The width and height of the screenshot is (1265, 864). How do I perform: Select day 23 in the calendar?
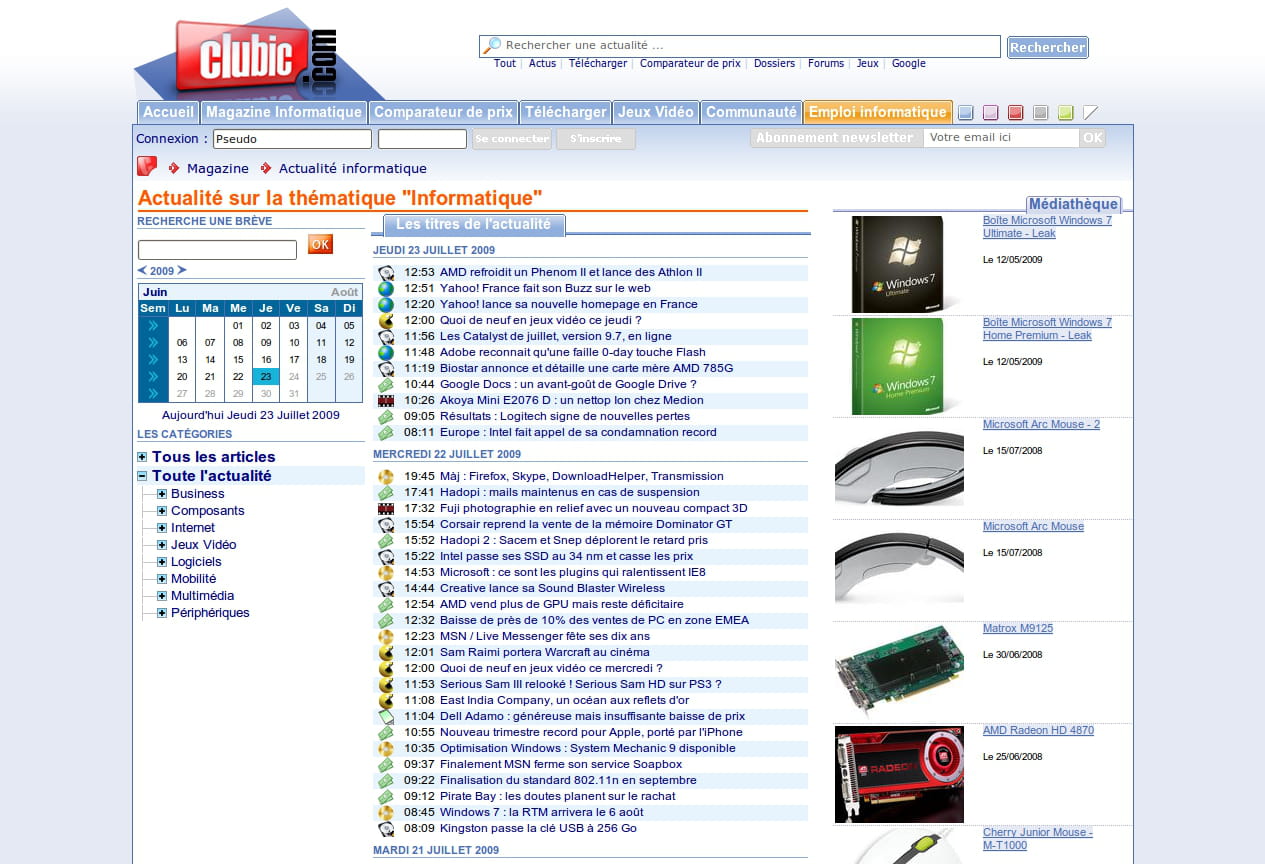266,377
